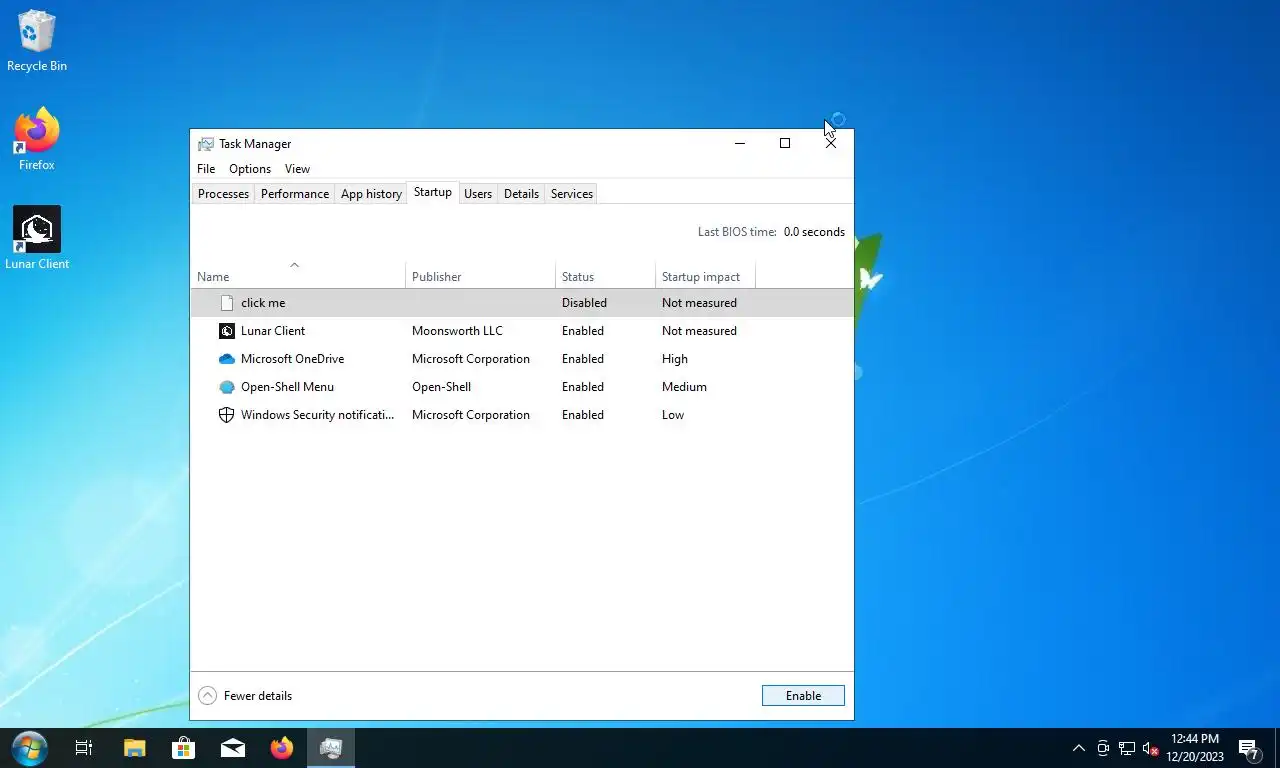Image resolution: width=1280 pixels, height=768 pixels.
Task: Open the View menu
Action: (x=297, y=169)
